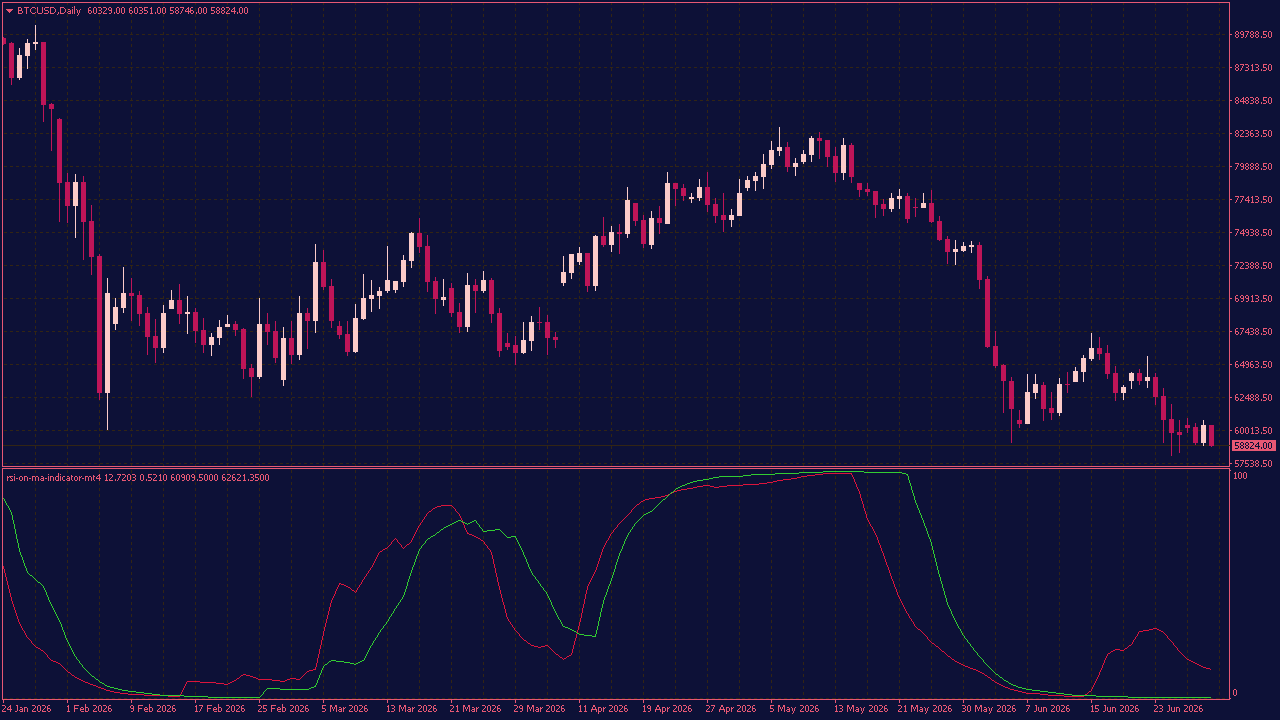
Task: Click the 60013.50 price axis label
Action: coord(1253,431)
